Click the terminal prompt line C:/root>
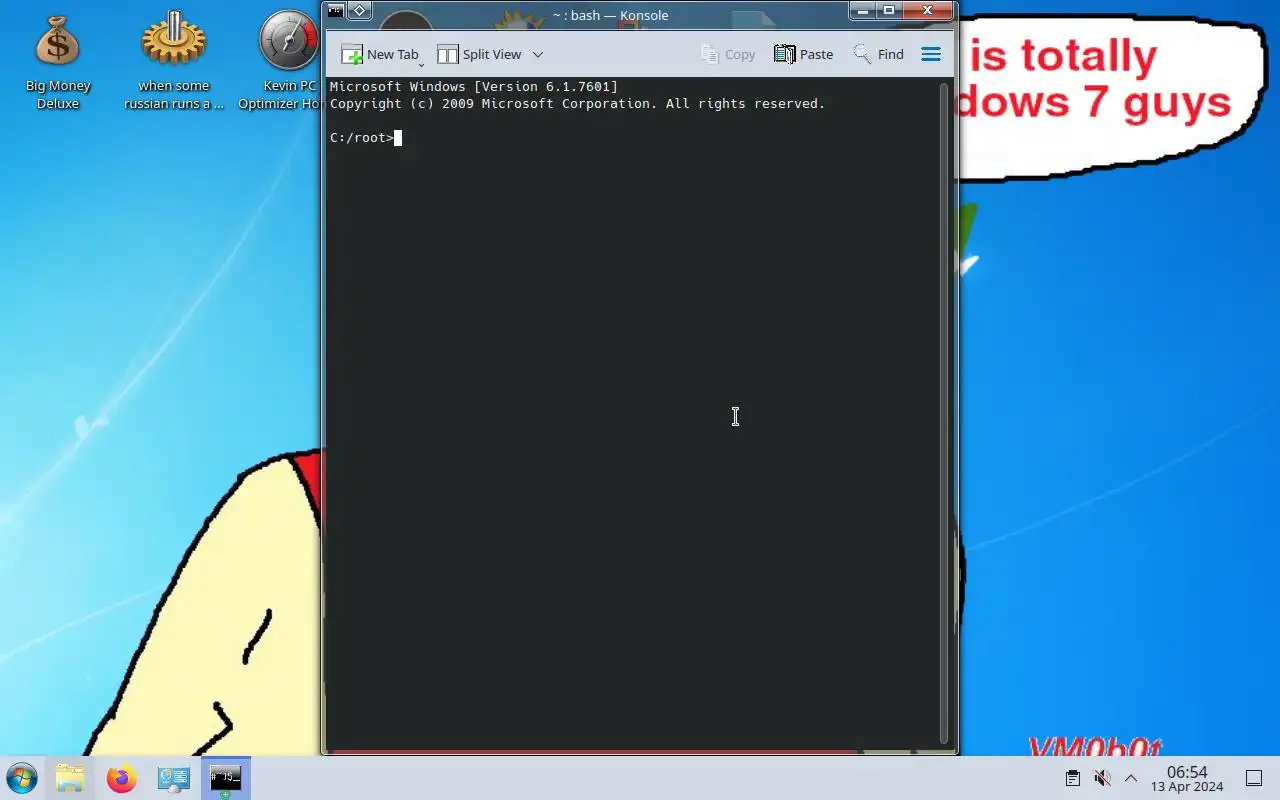The image size is (1280, 800). click(x=362, y=138)
